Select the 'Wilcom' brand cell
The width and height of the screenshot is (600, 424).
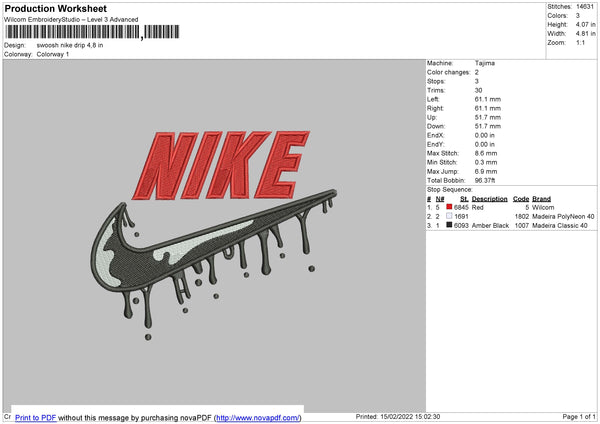(543, 207)
